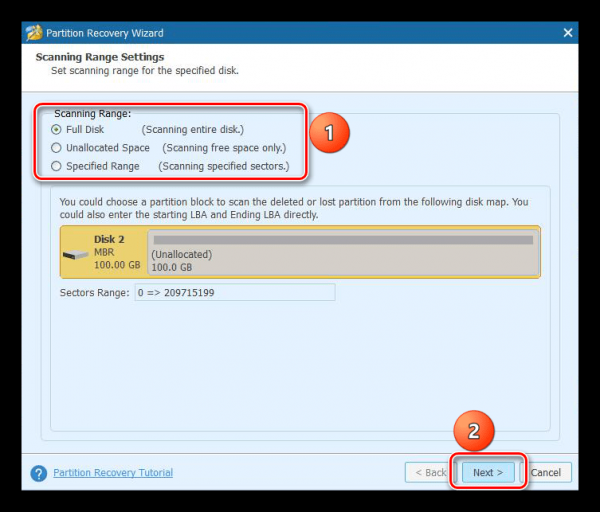Viewport: 600px width, 512px height.
Task: Go back with the Back button
Action: [430, 473]
